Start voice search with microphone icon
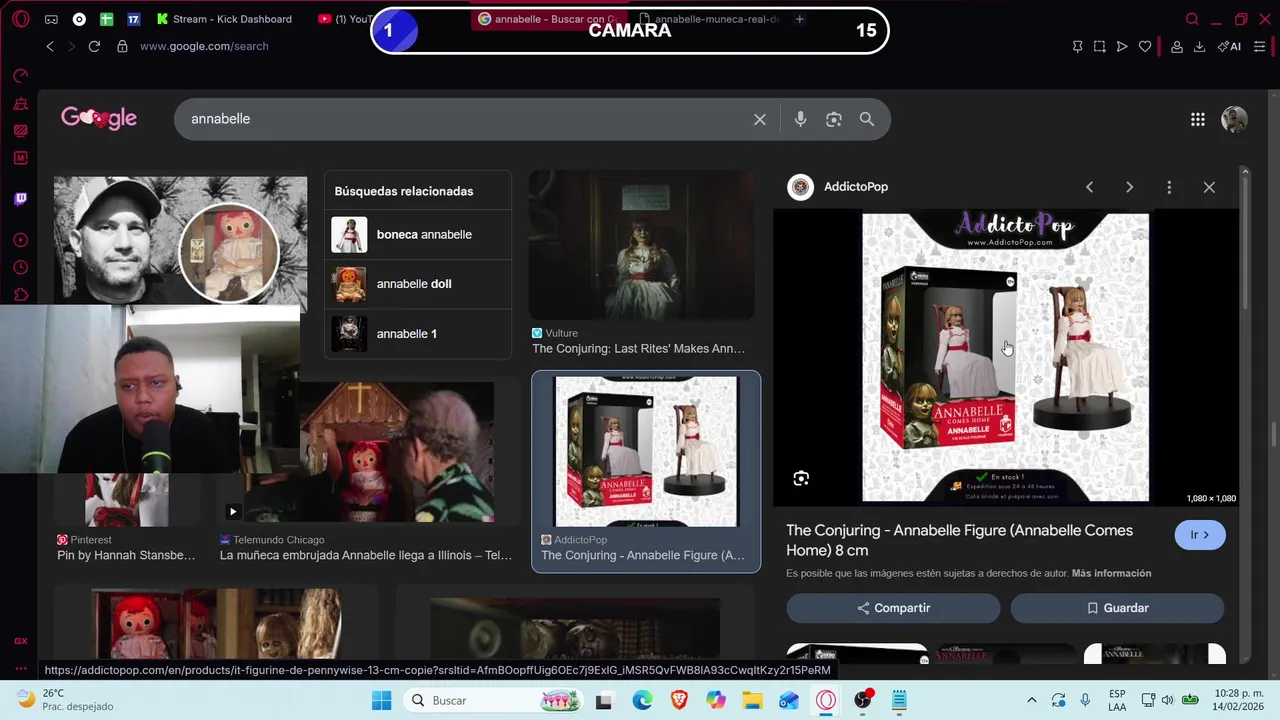1280x720 pixels. (800, 119)
